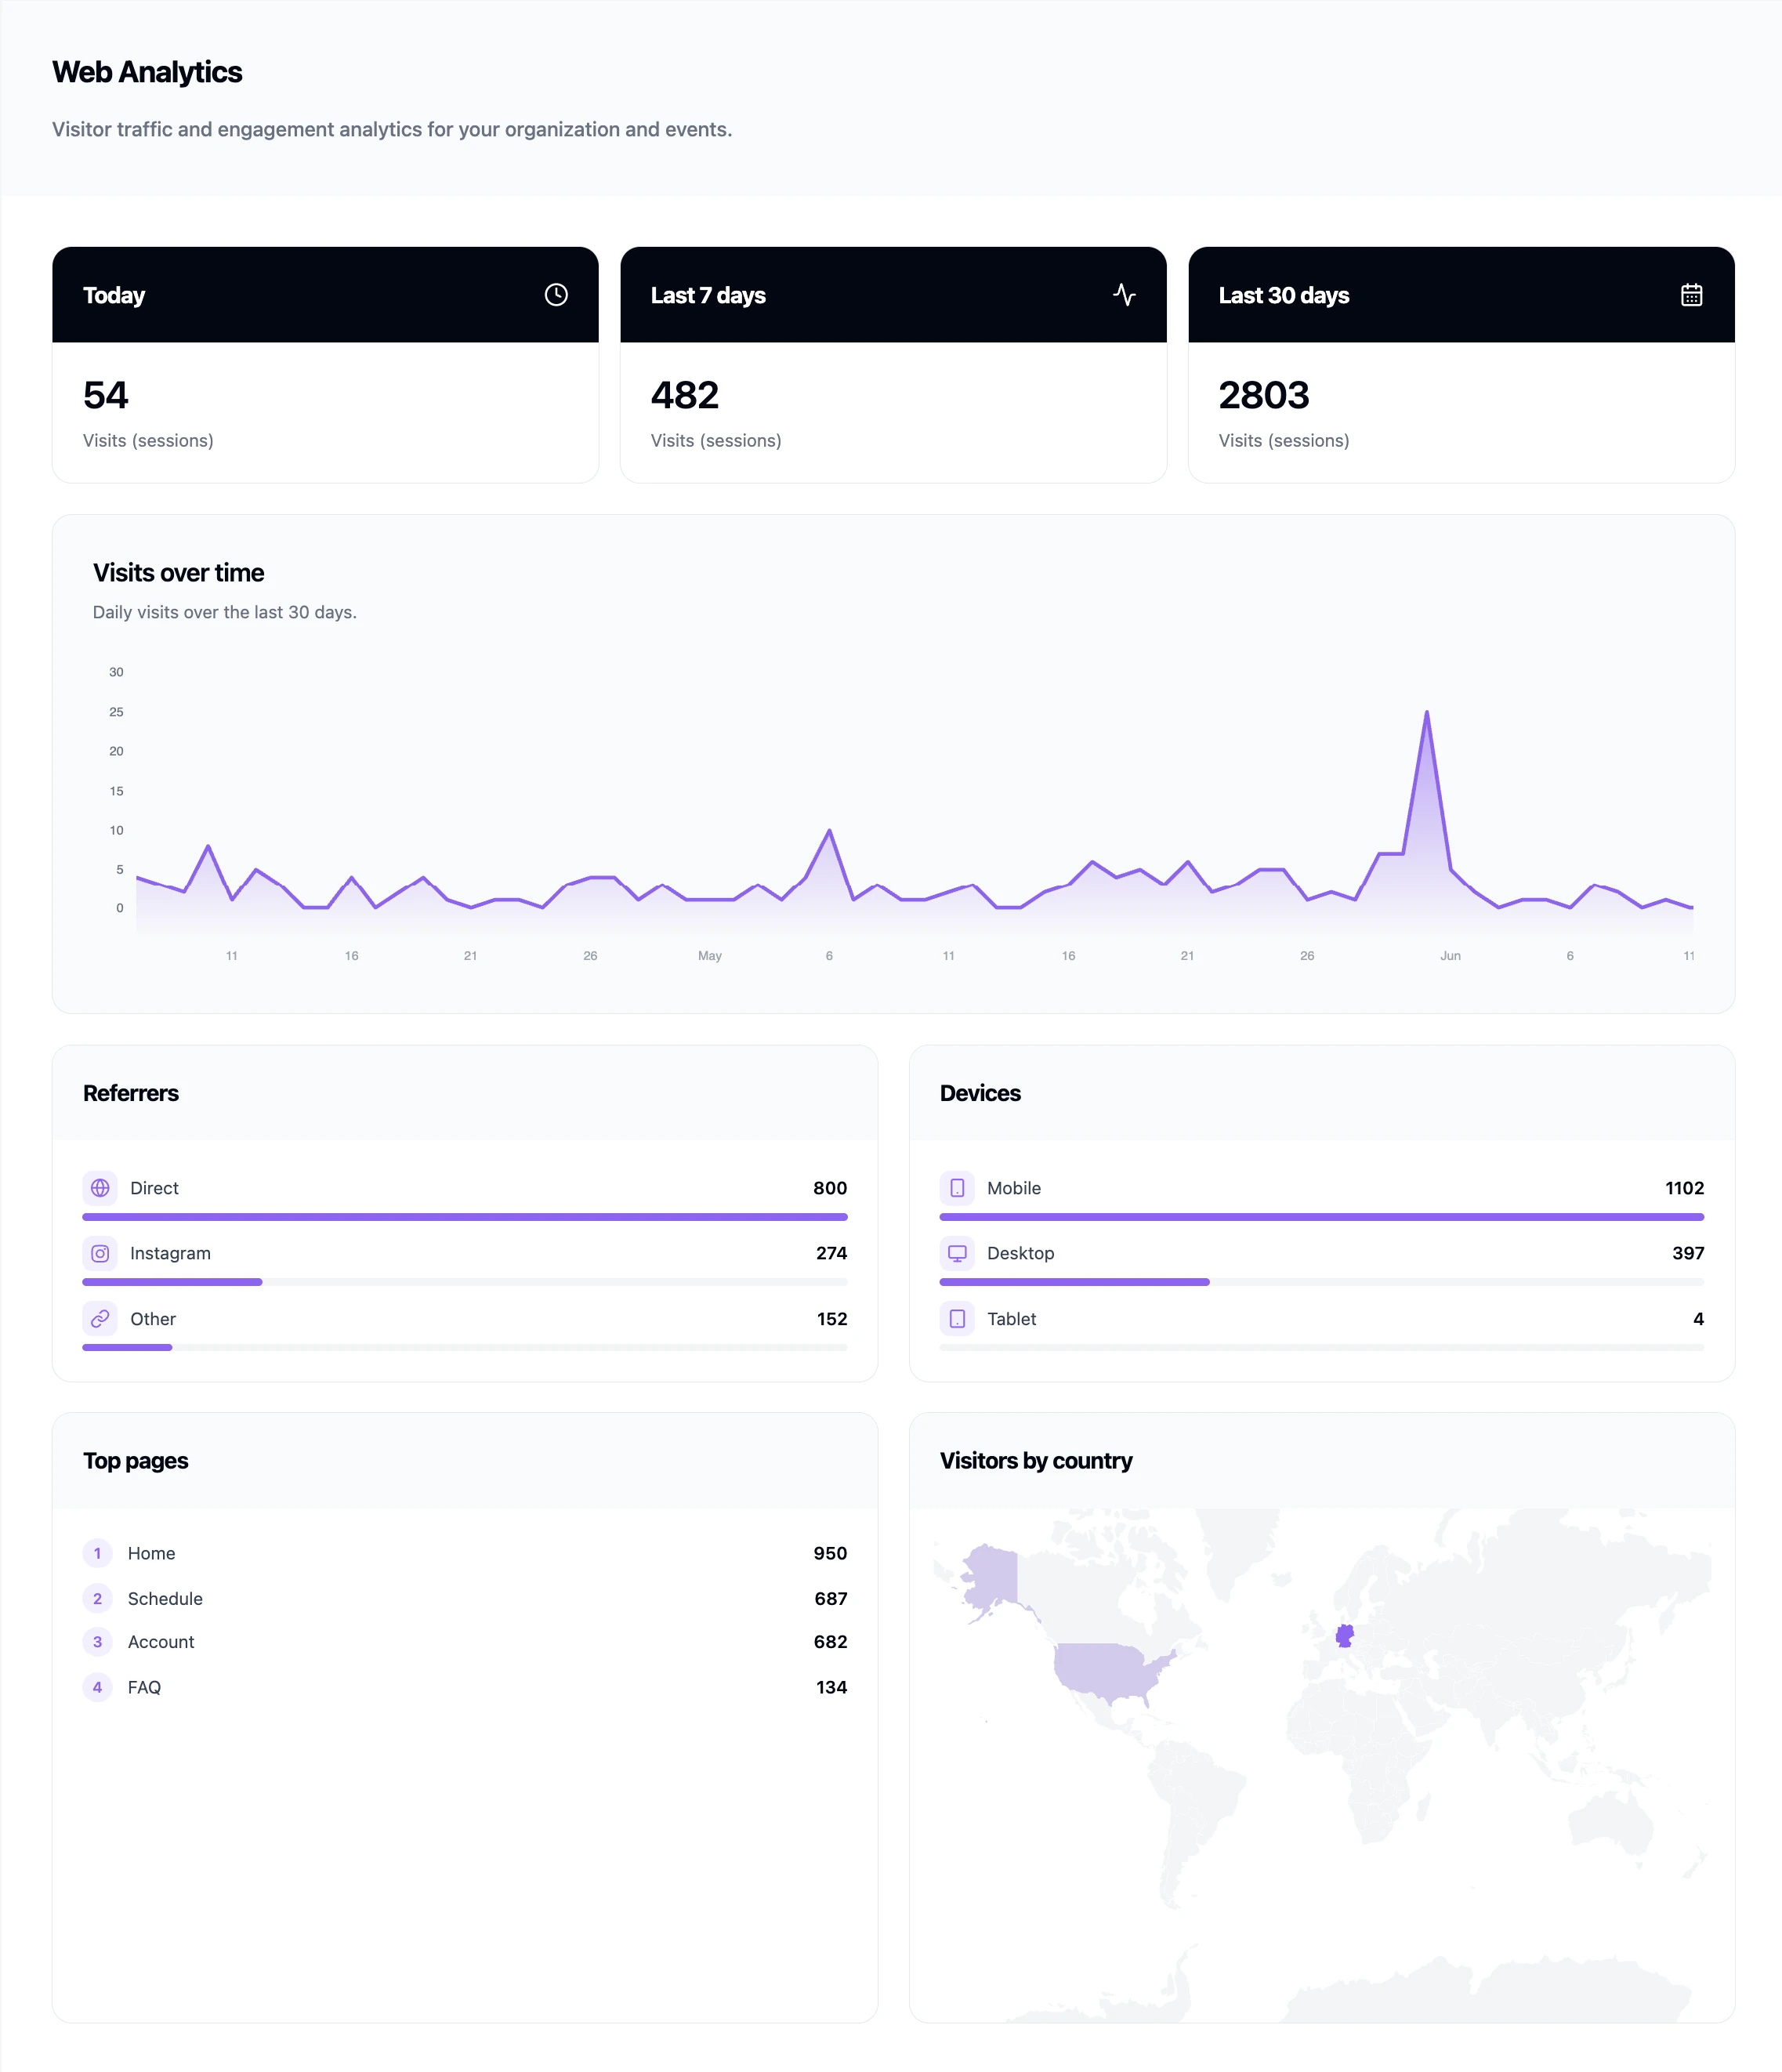Click rank badge 1 beside Home
Screen dimensions: 1782x2072
(97, 1553)
